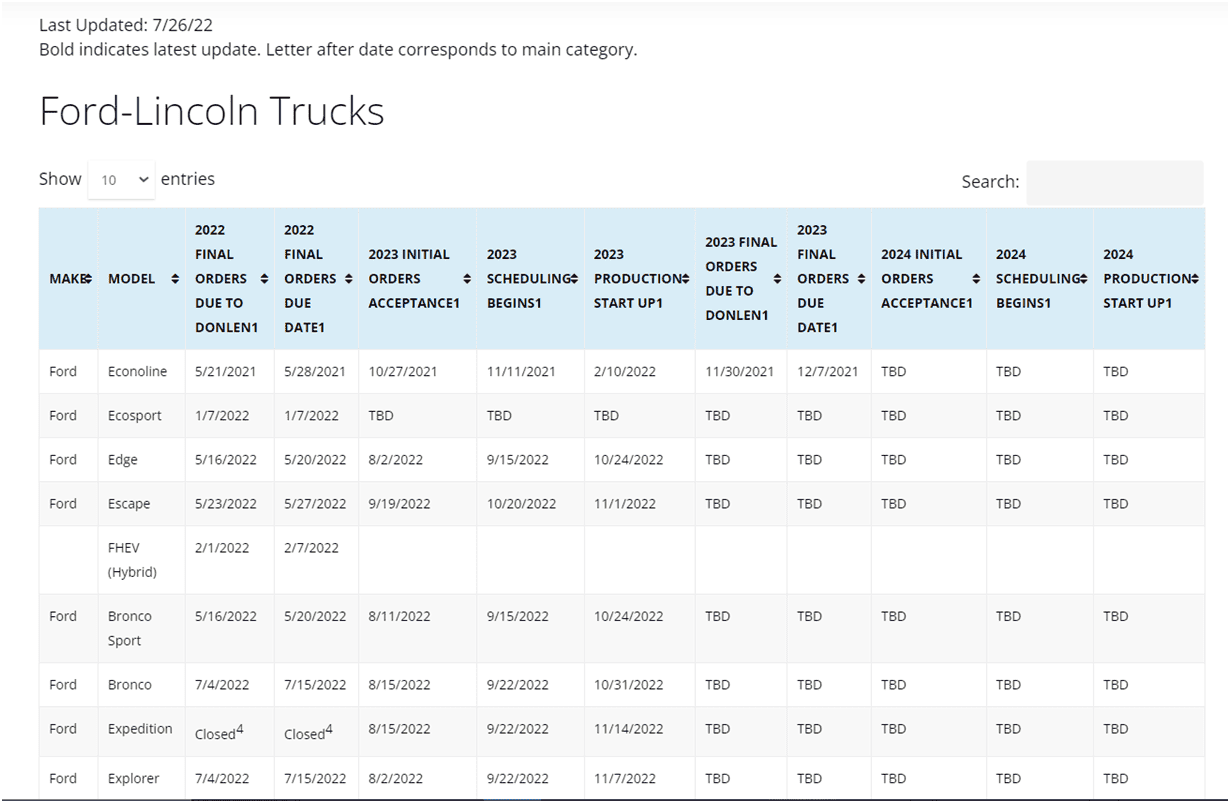Click the 11/14/2022 date in Expedition row

[629, 729]
